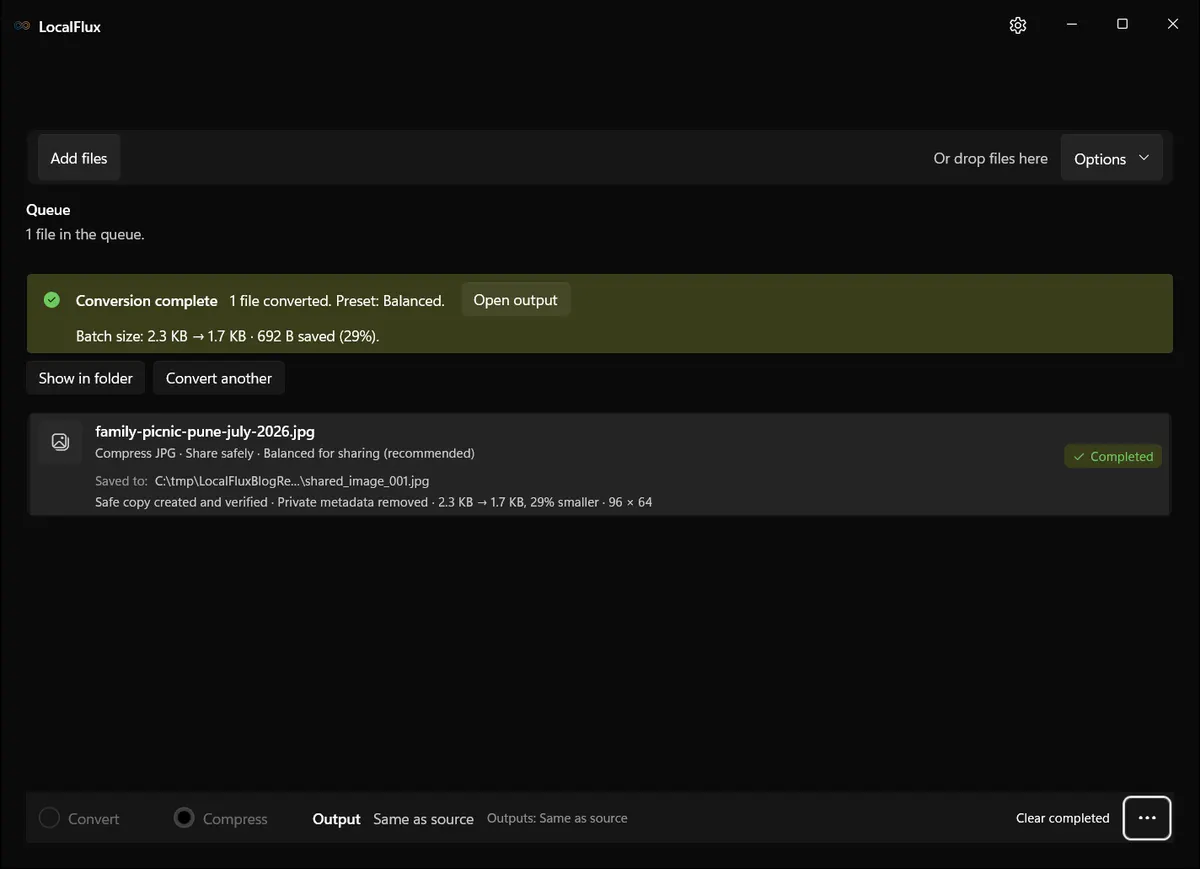Click '1 file converted. Preset: Balanced.' text
This screenshot has height=869, width=1200.
[x=337, y=300]
